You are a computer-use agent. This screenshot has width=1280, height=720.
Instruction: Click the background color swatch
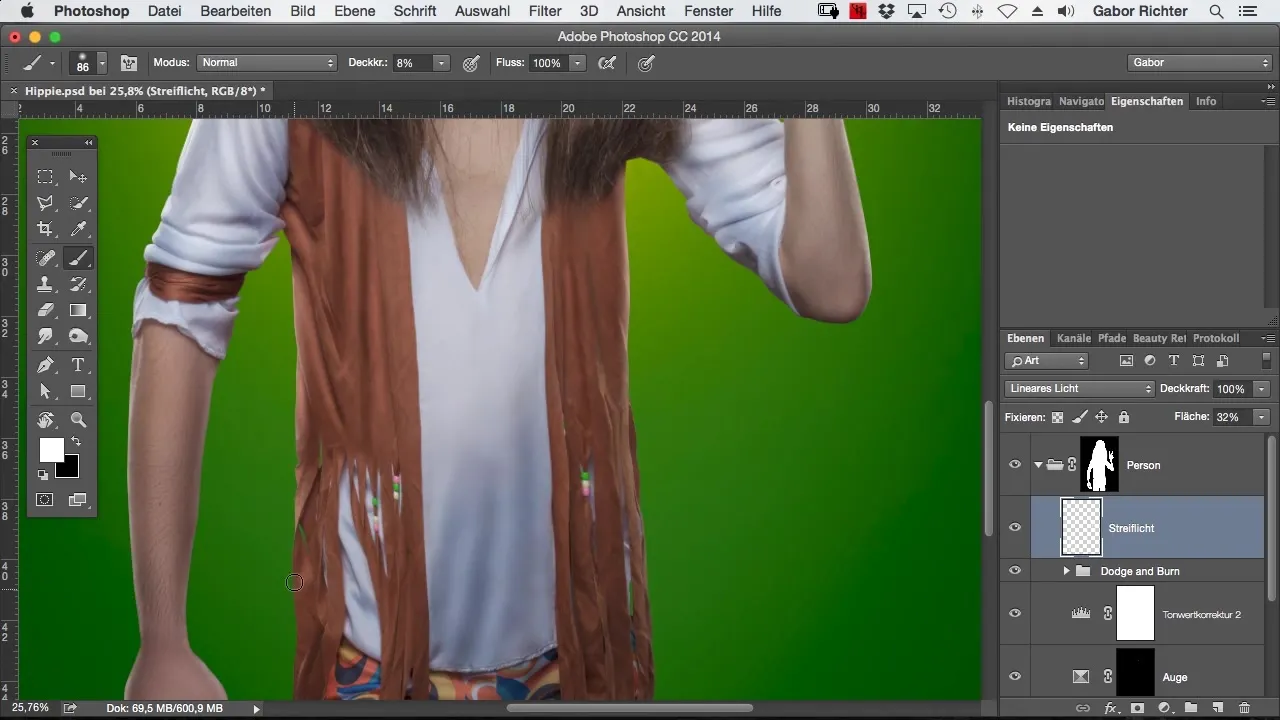coord(70,469)
